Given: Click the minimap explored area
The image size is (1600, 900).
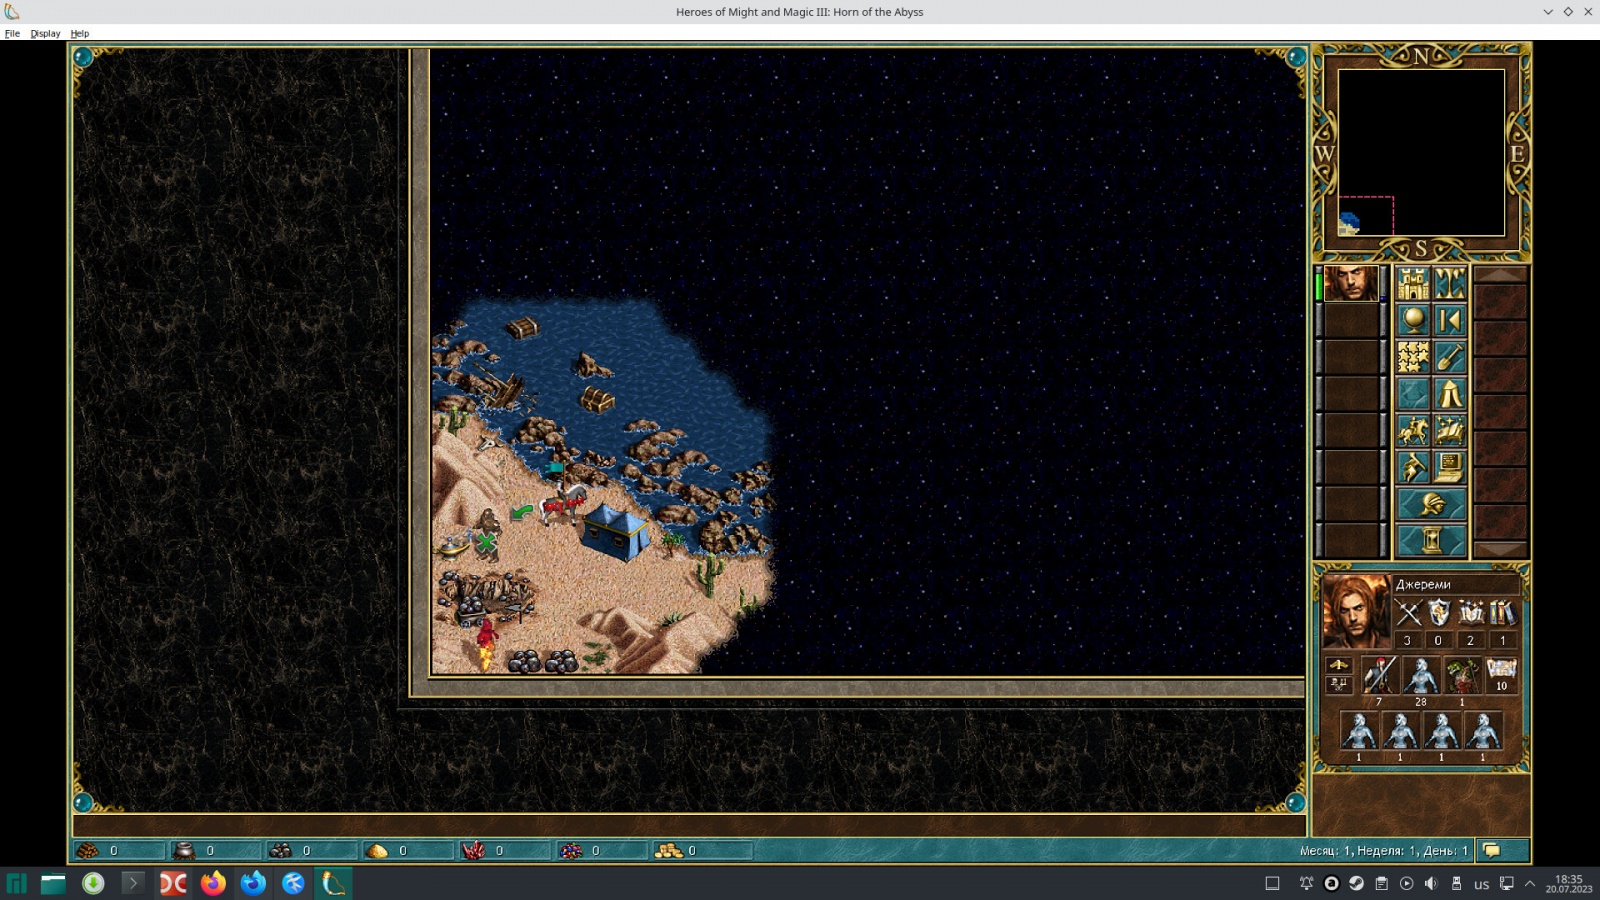Looking at the screenshot, I should tap(1349, 224).
